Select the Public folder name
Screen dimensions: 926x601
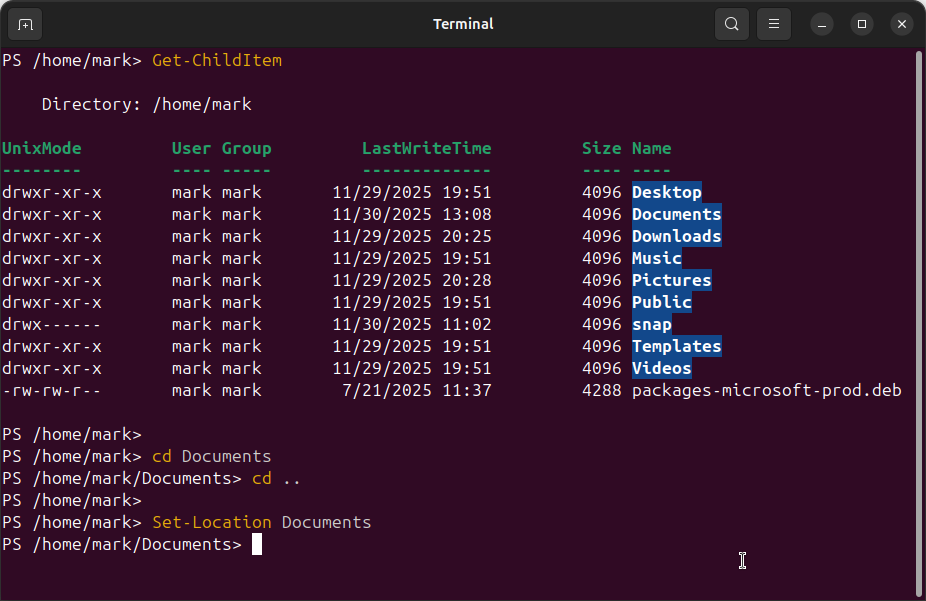661,302
